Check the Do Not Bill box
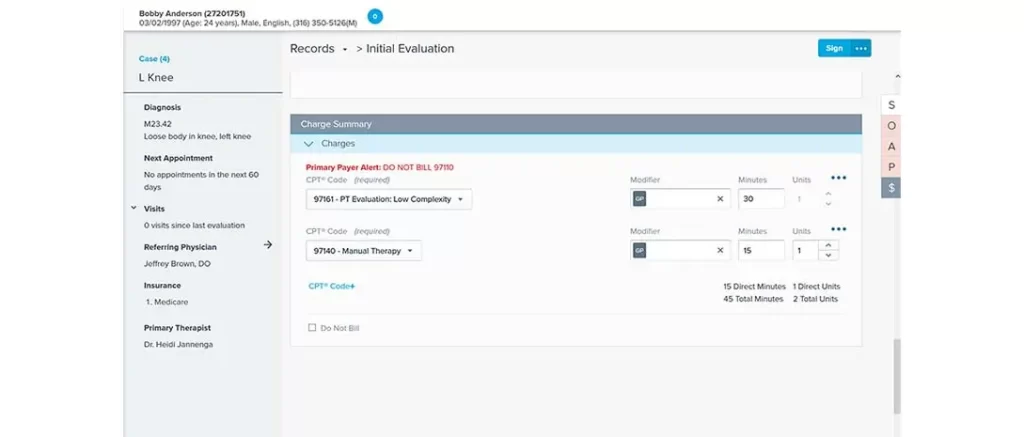This screenshot has height=437, width=1024. click(312, 328)
